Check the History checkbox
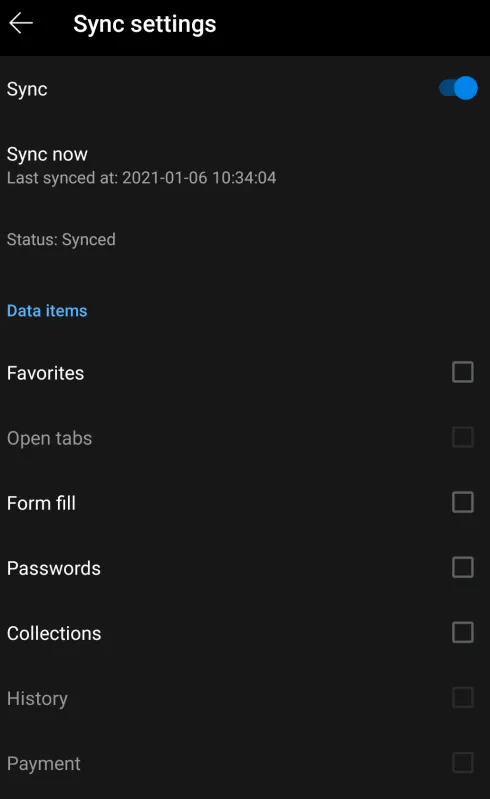The height and width of the screenshot is (799, 490). (x=462, y=698)
